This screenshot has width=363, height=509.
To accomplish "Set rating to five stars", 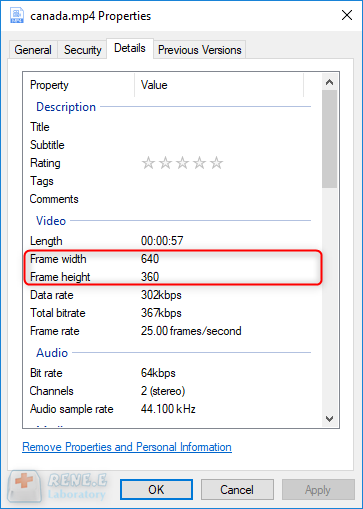I will tap(217, 163).
